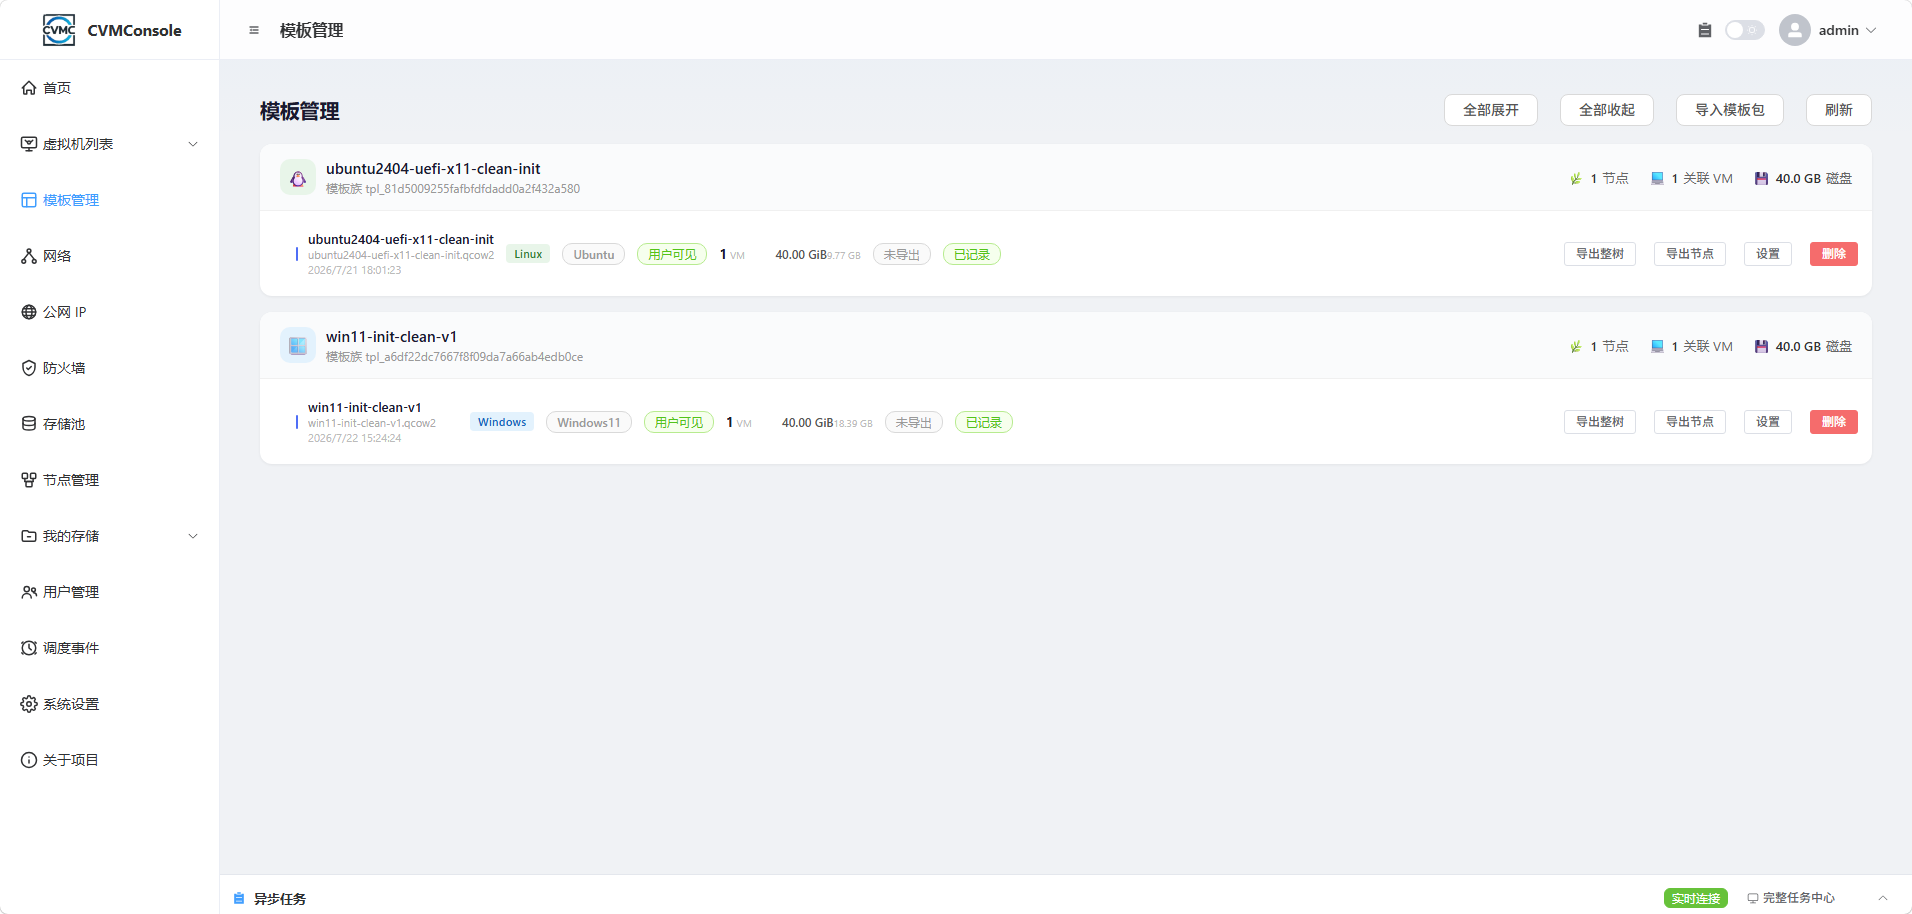This screenshot has height=914, width=1912.
Task: Click 导出整树 for win11 template
Action: tap(1600, 422)
